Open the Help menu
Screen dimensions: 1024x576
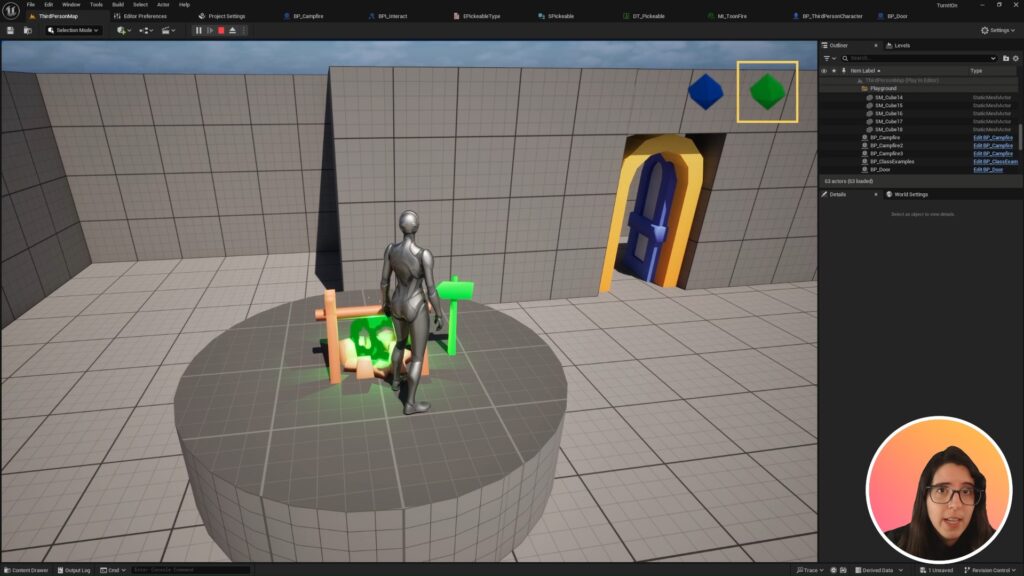185,5
